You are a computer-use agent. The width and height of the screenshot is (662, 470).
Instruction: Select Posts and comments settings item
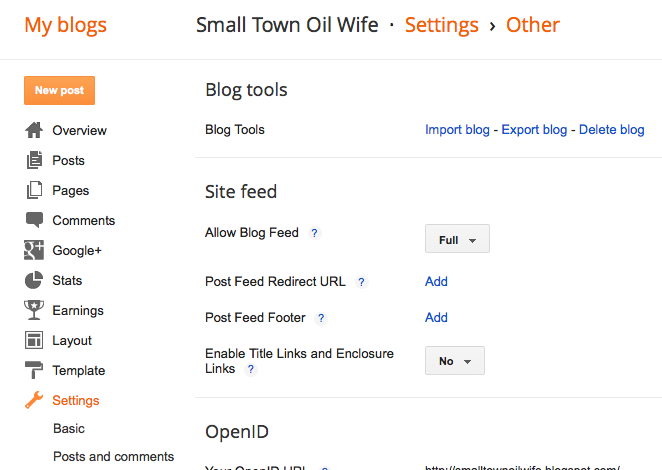(113, 456)
